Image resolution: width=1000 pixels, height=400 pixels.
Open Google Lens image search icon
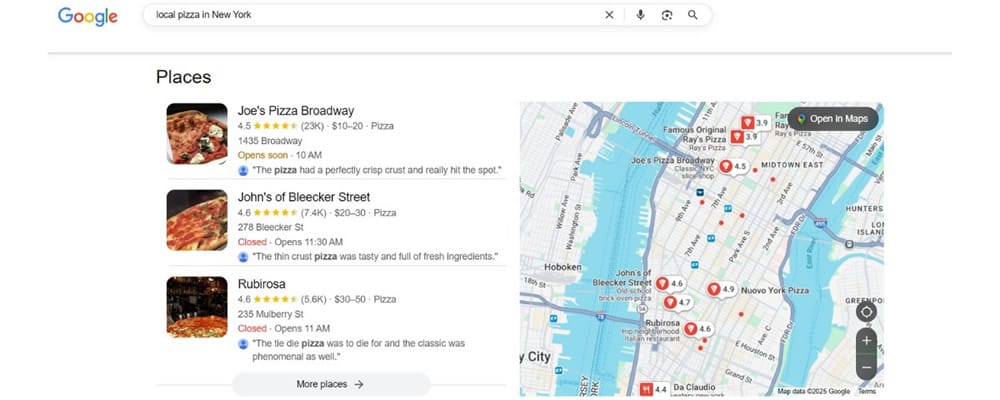tap(666, 15)
